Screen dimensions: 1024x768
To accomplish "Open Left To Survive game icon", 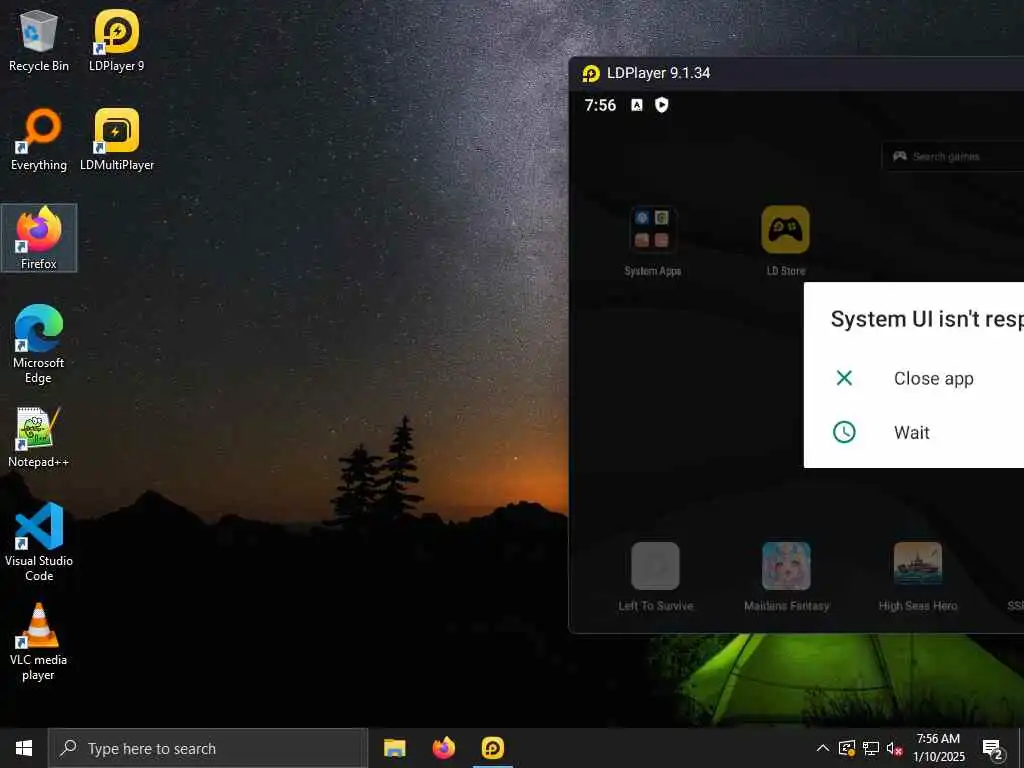I will [x=656, y=577].
